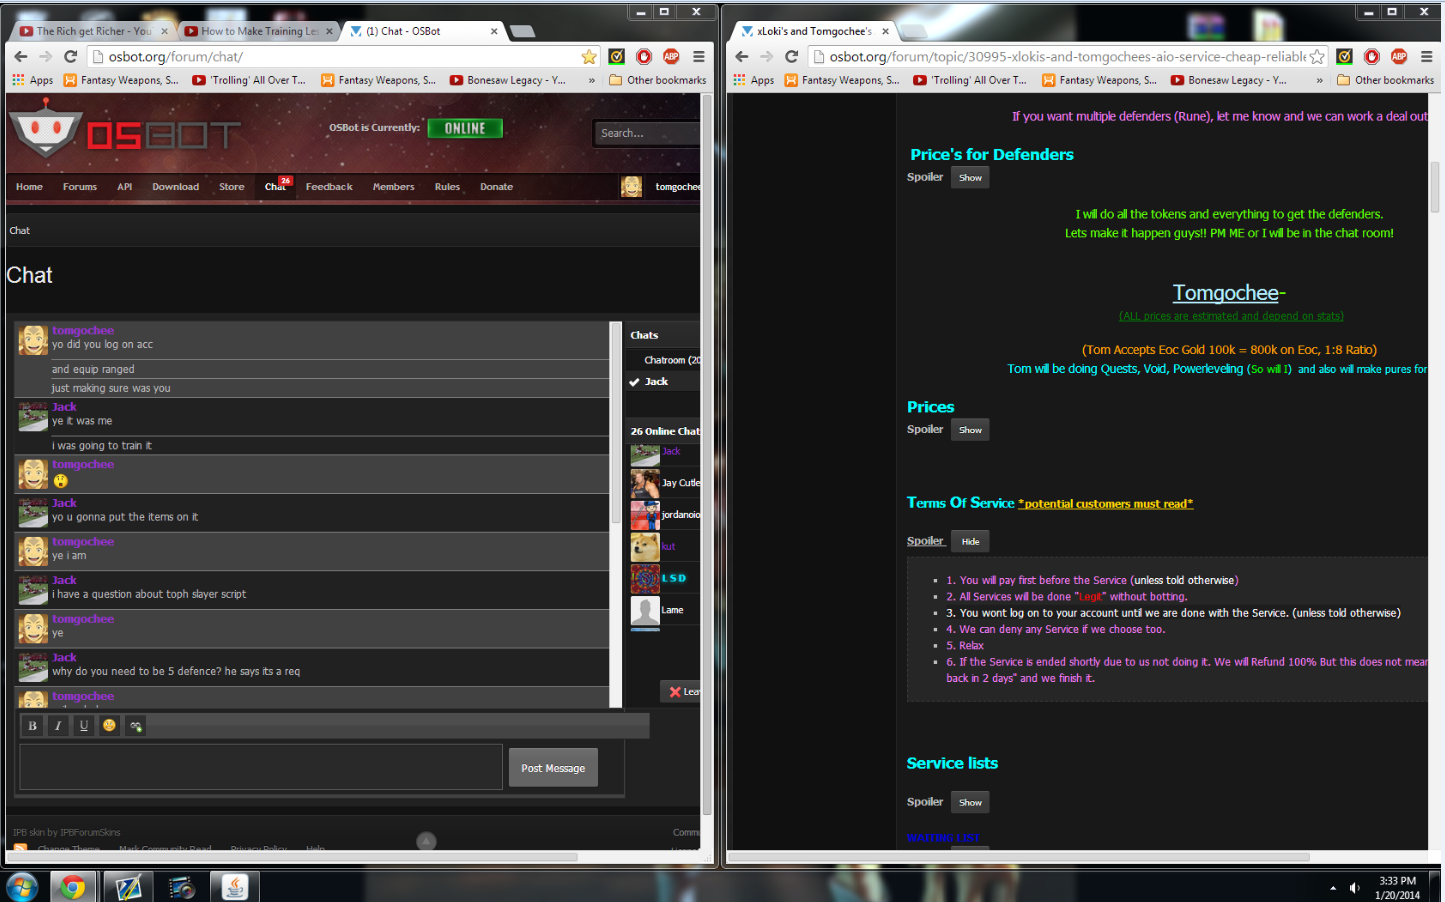Click the red stop-hand extension in forum topic window

[x=1372, y=57]
